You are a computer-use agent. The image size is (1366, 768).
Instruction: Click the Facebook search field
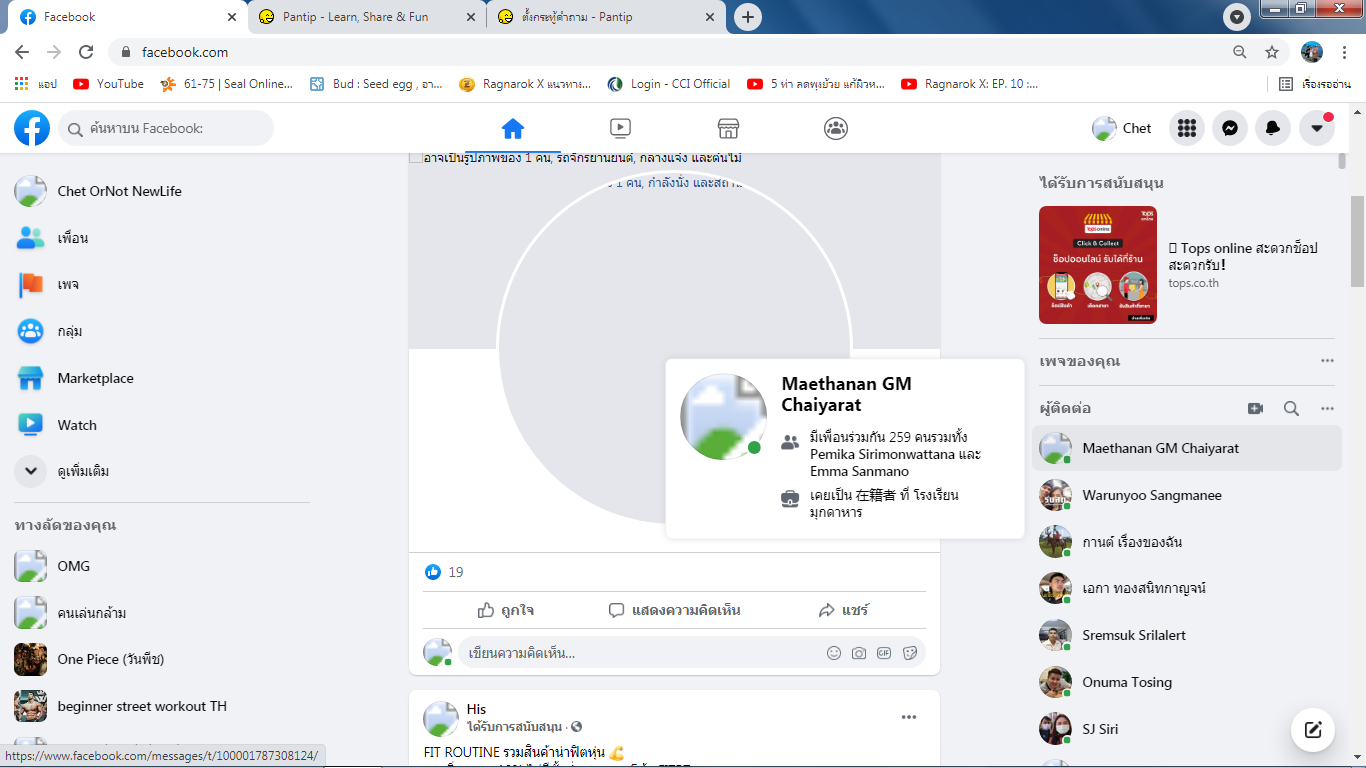166,128
